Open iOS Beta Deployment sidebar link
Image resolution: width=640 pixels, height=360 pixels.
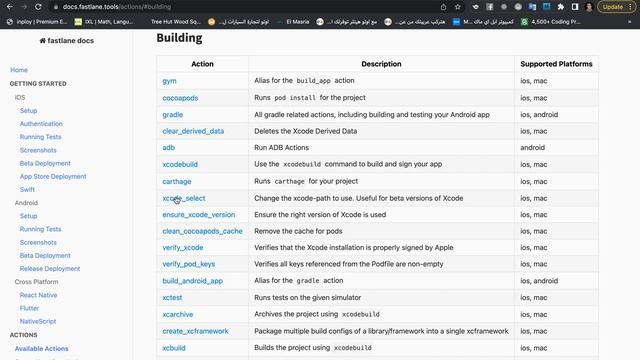tap(45, 163)
